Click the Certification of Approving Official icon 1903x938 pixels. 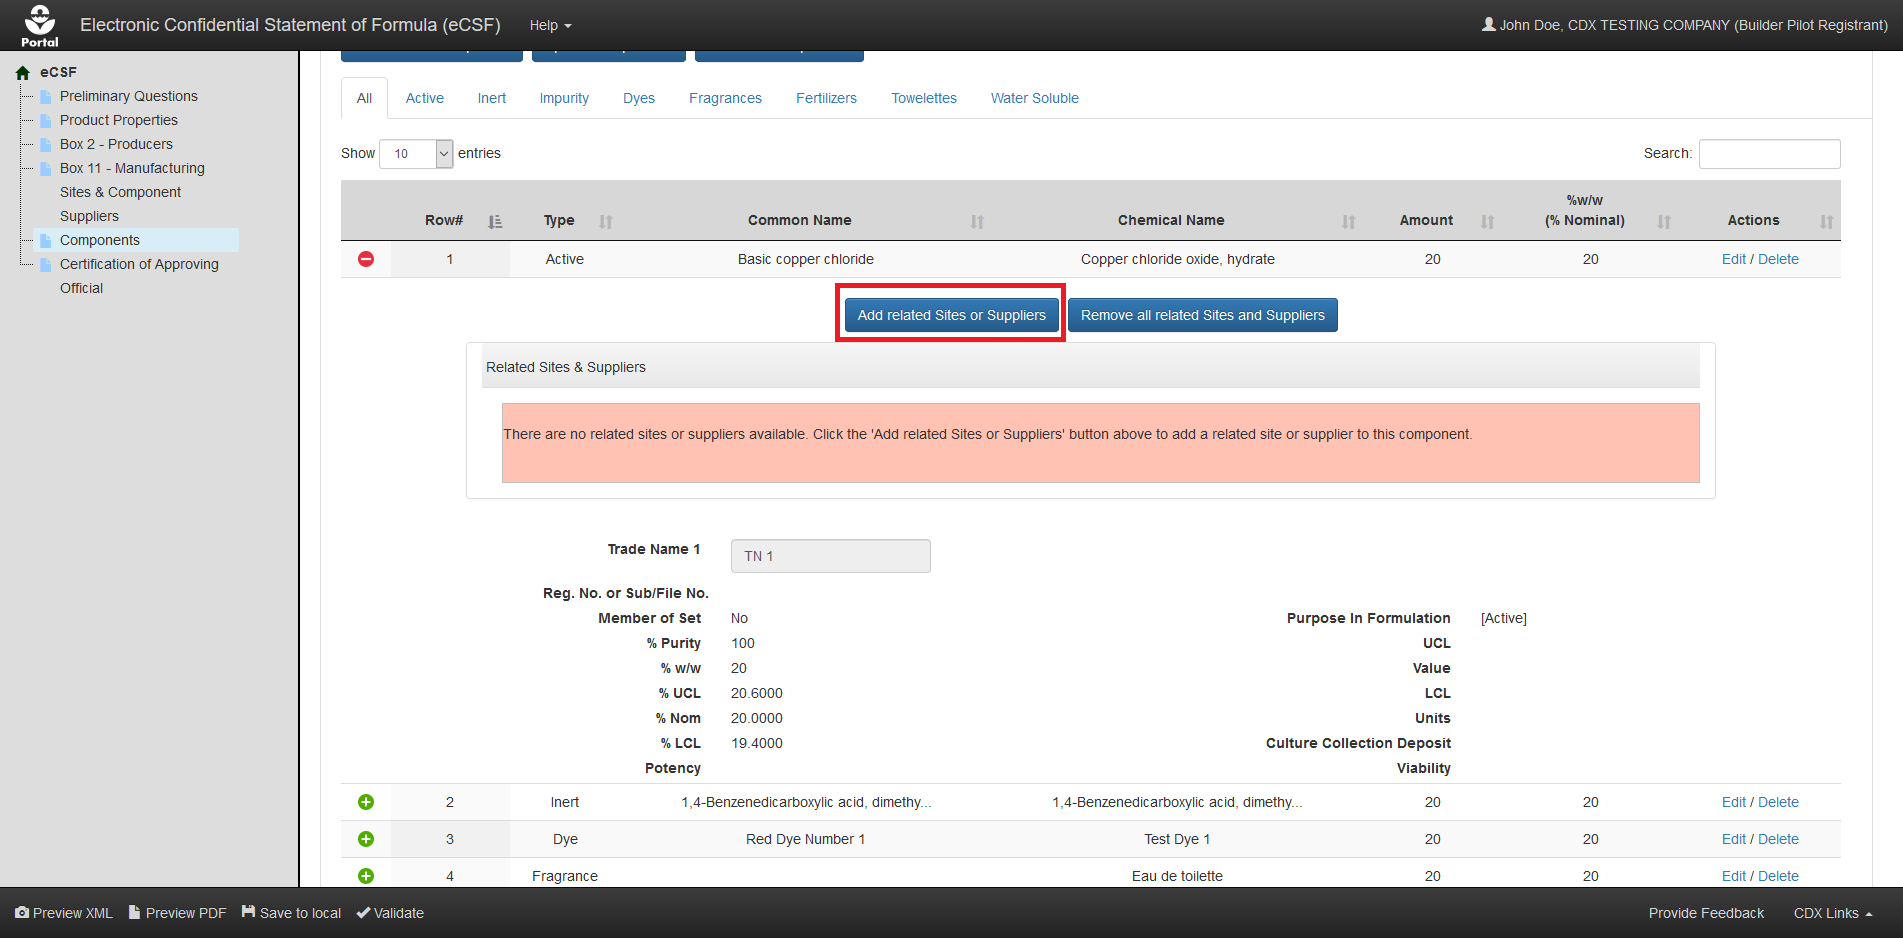tap(46, 265)
